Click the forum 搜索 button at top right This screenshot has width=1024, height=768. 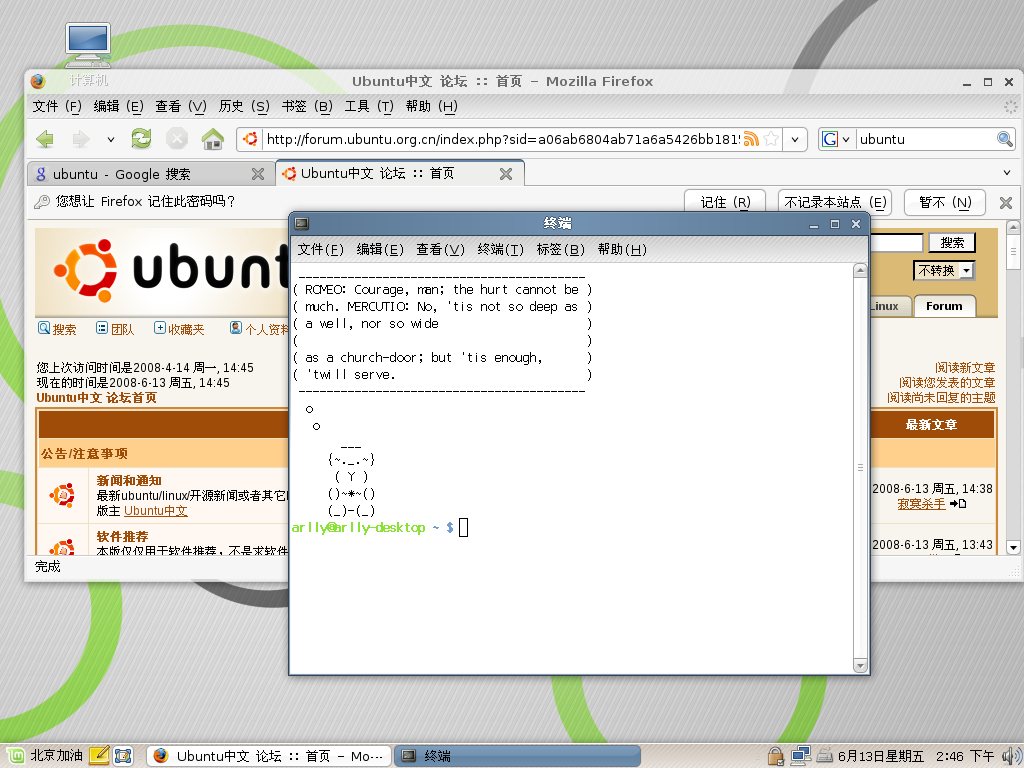pyautogui.click(x=952, y=243)
